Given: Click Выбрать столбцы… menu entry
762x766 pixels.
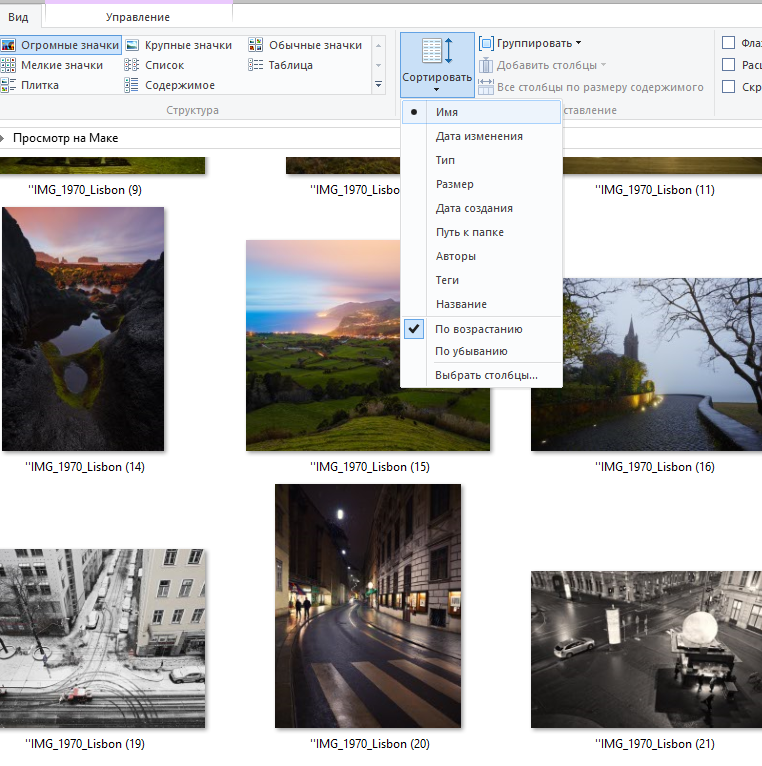Looking at the screenshot, I should pos(486,375).
